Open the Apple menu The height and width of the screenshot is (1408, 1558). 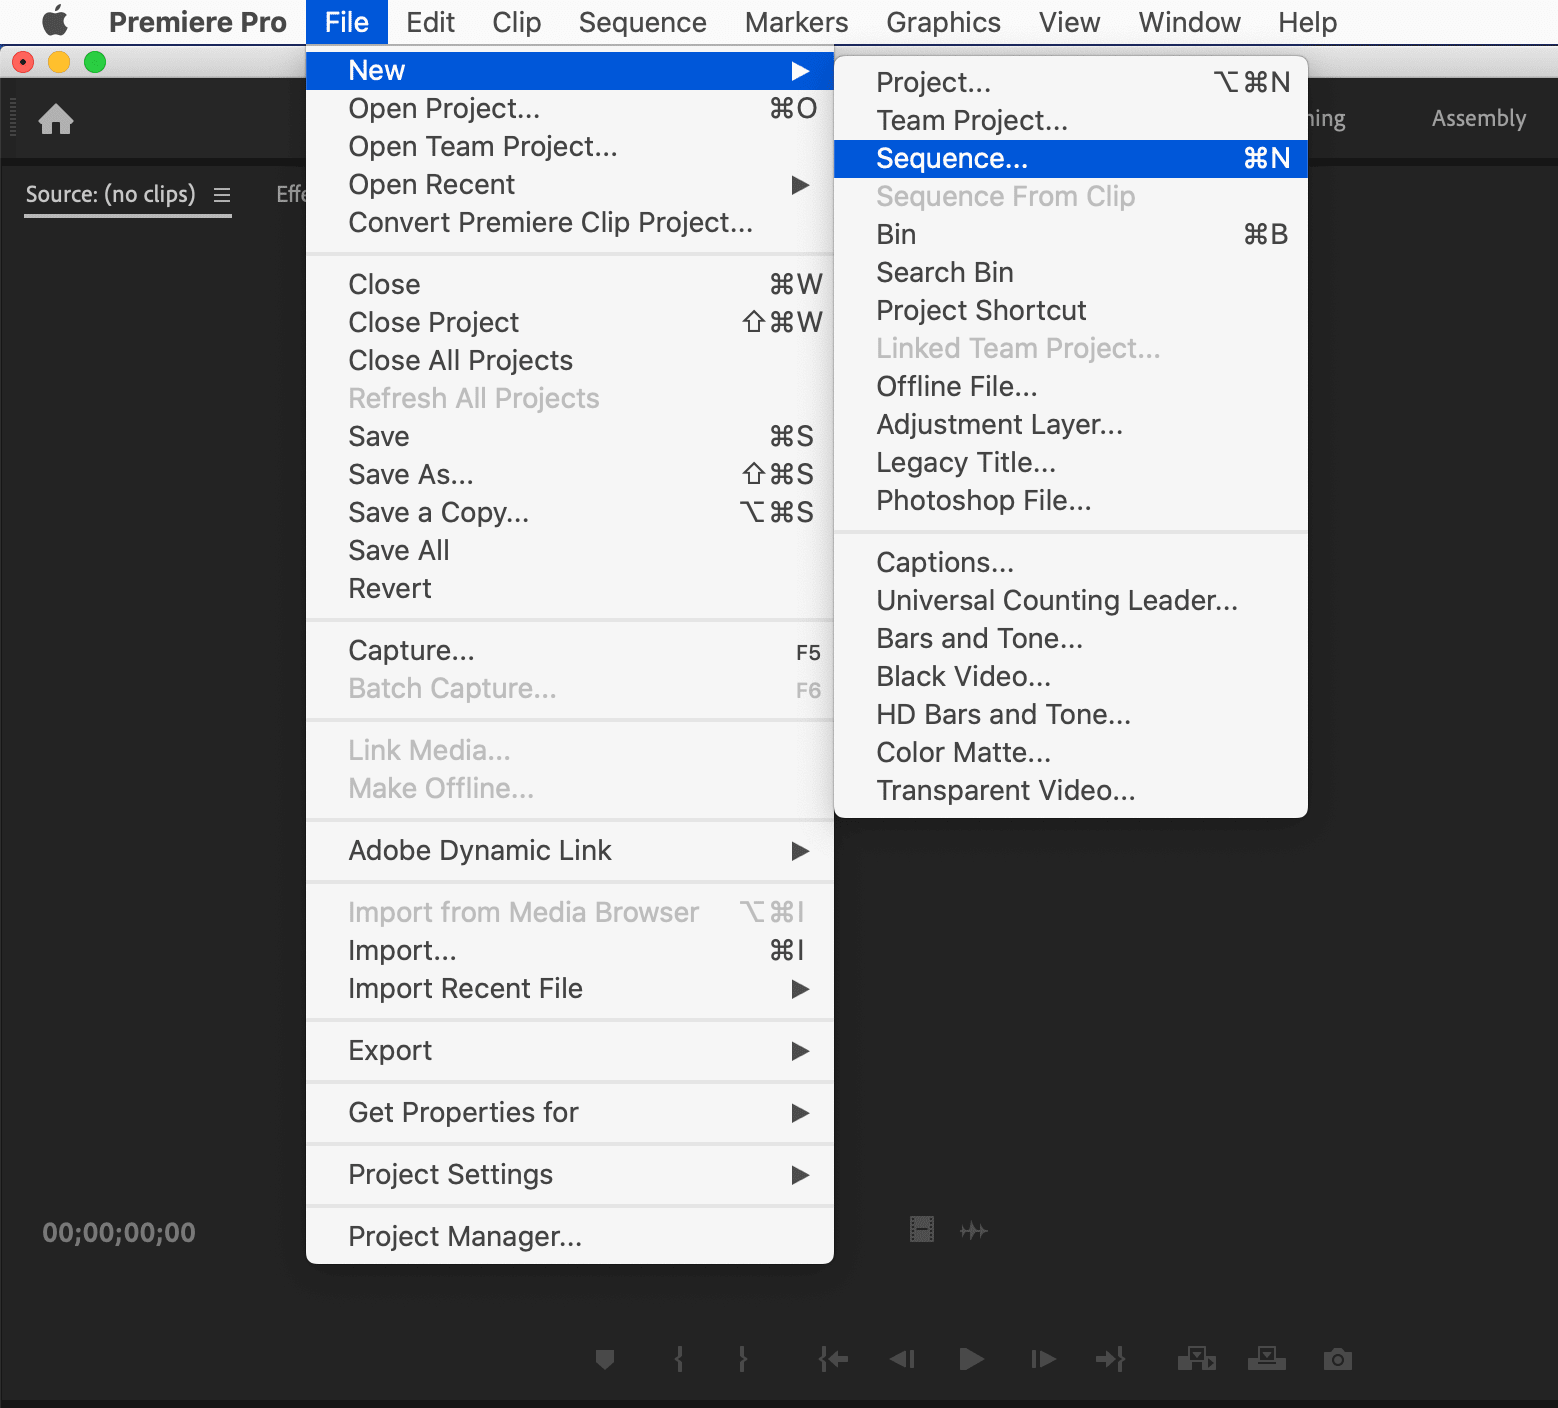pos(55,21)
